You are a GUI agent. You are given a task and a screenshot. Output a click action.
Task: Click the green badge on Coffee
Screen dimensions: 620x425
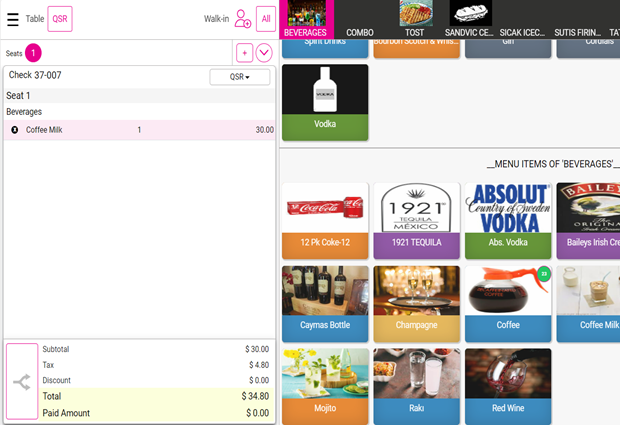(544, 273)
